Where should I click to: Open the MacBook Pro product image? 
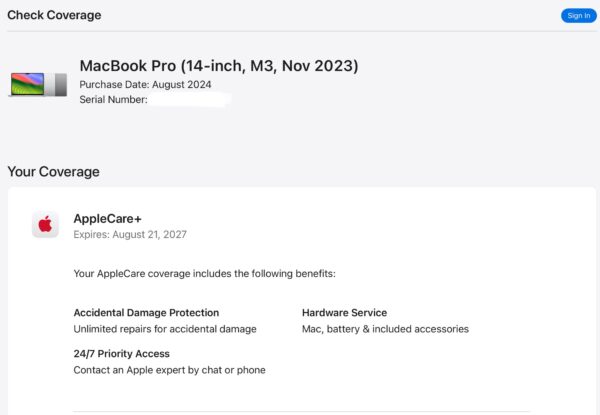click(x=38, y=85)
